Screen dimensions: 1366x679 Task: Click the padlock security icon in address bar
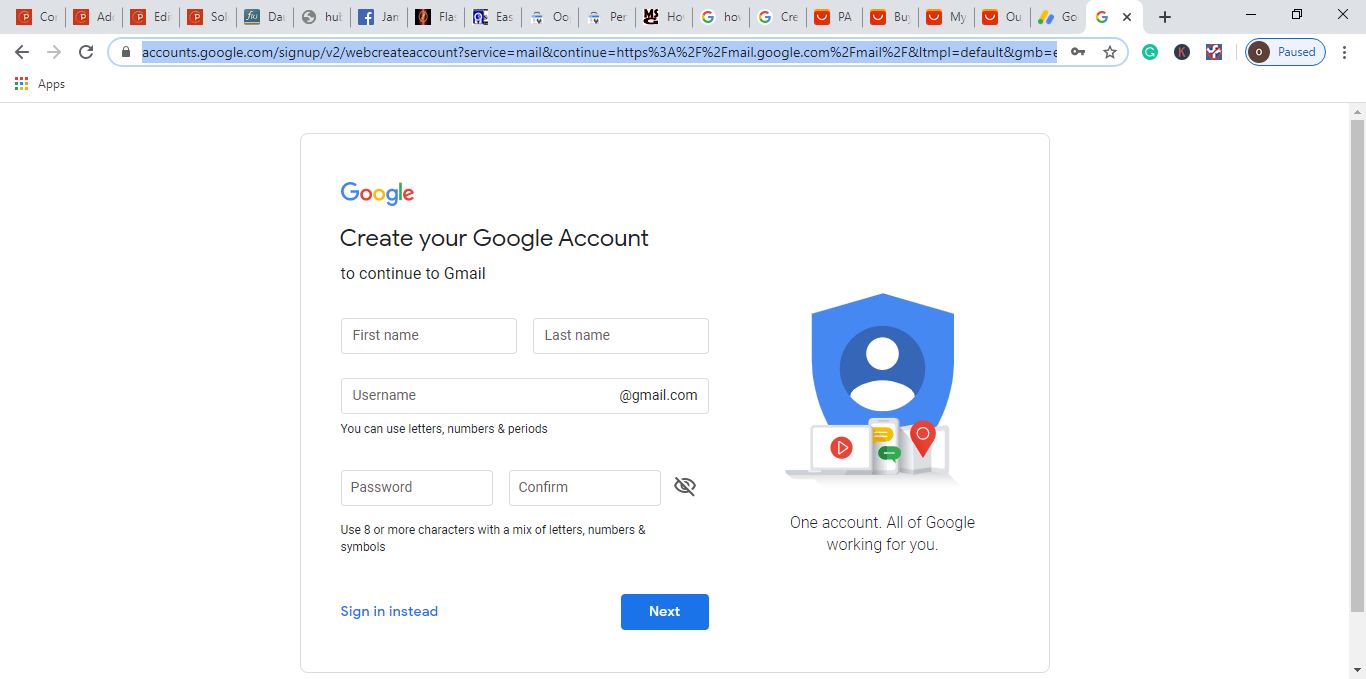coord(125,52)
